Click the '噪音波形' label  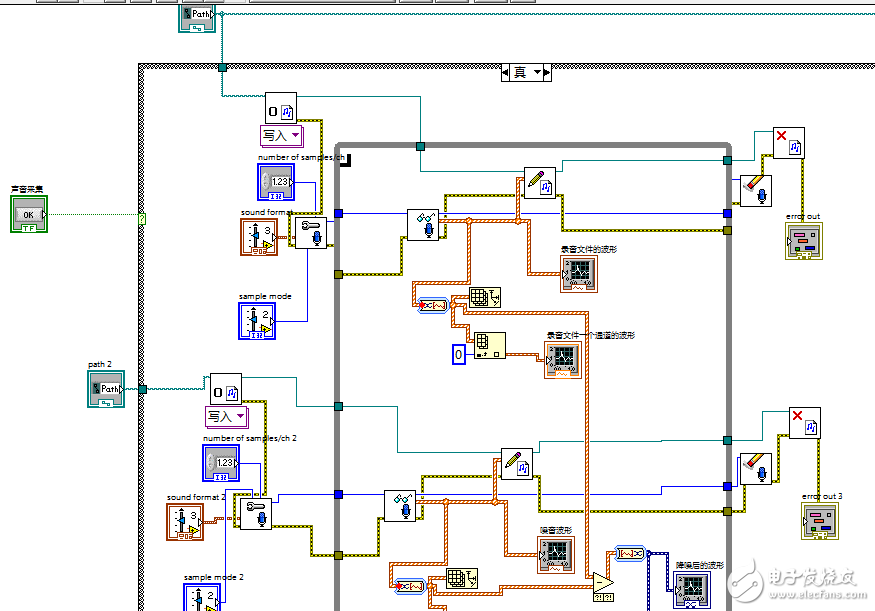tap(556, 530)
